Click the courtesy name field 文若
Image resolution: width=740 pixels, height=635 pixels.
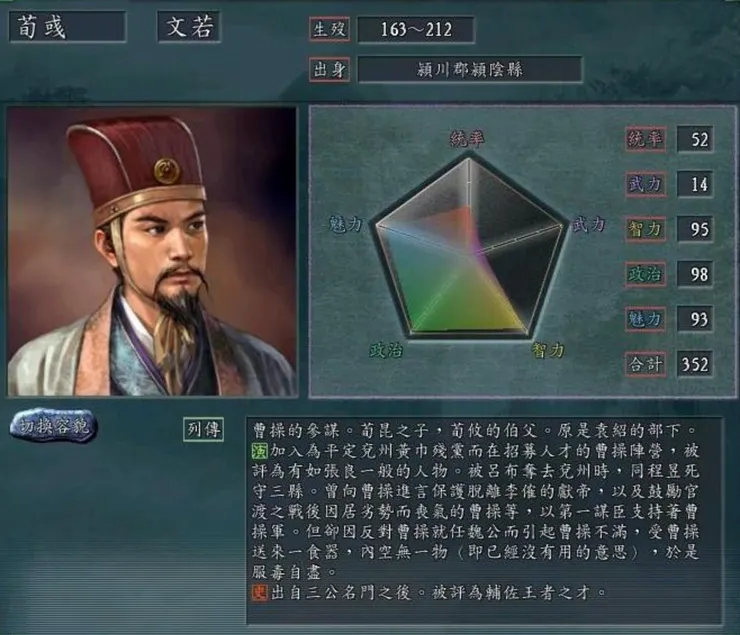click(x=189, y=26)
